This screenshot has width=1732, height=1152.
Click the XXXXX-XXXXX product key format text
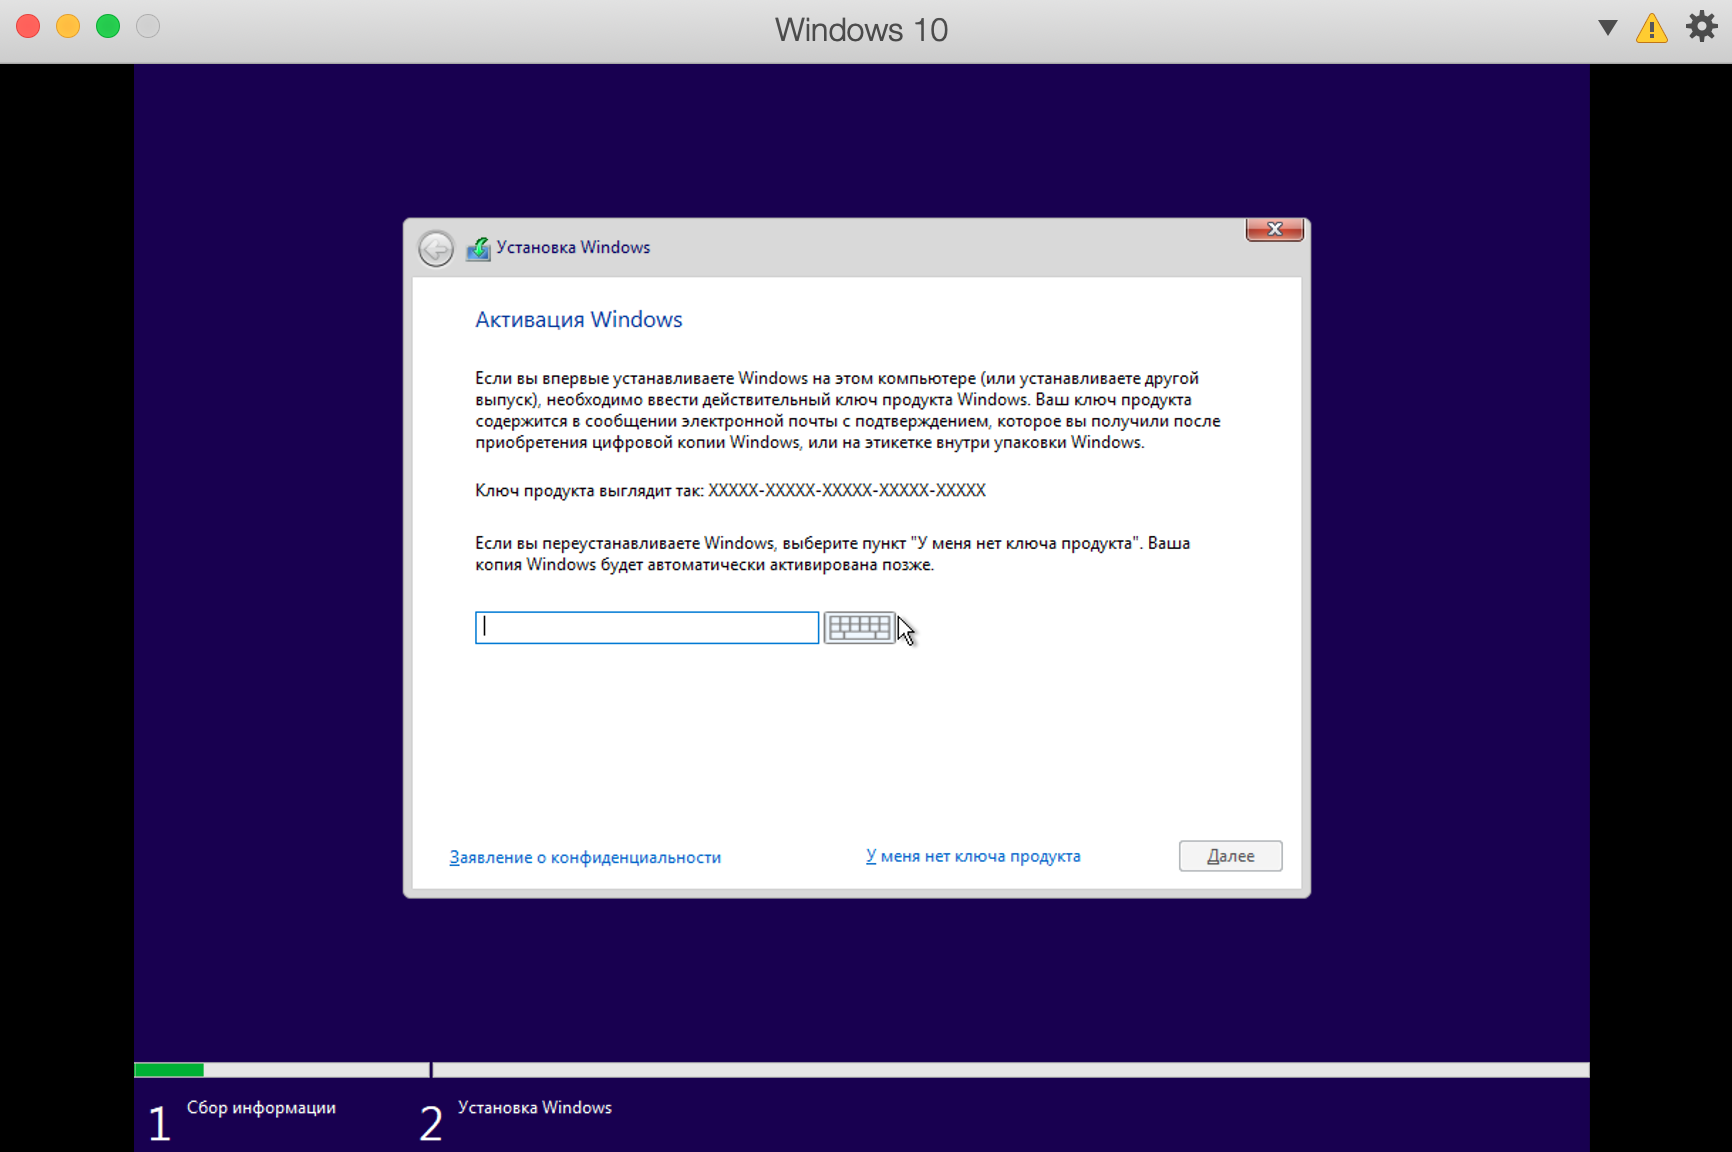point(847,490)
